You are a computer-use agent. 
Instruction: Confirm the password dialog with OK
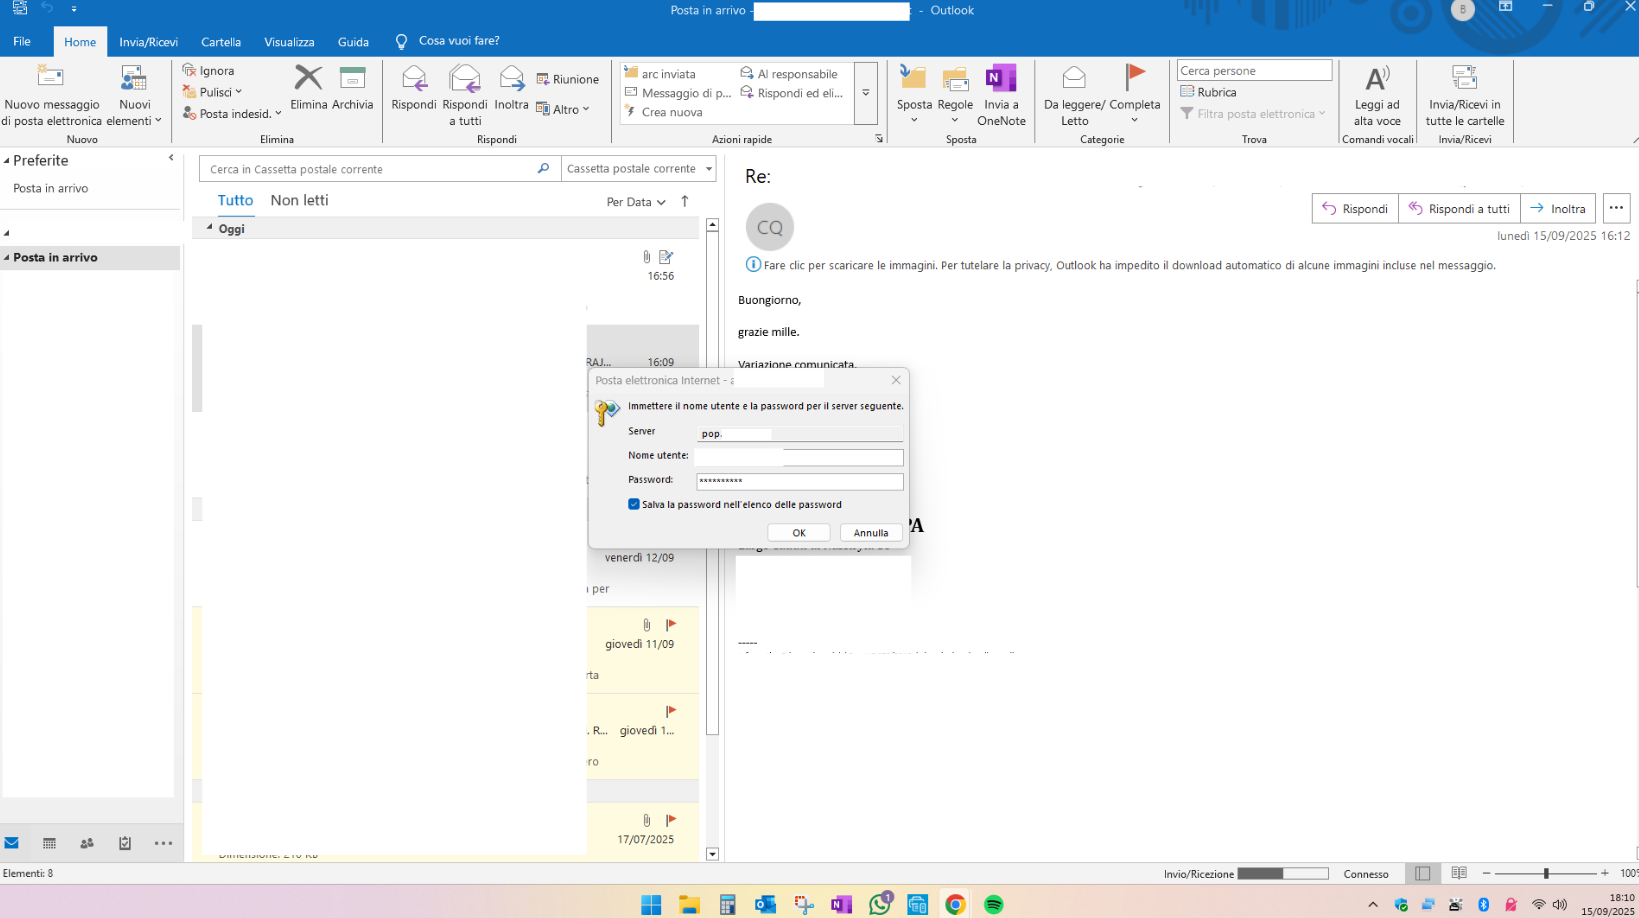coord(799,533)
